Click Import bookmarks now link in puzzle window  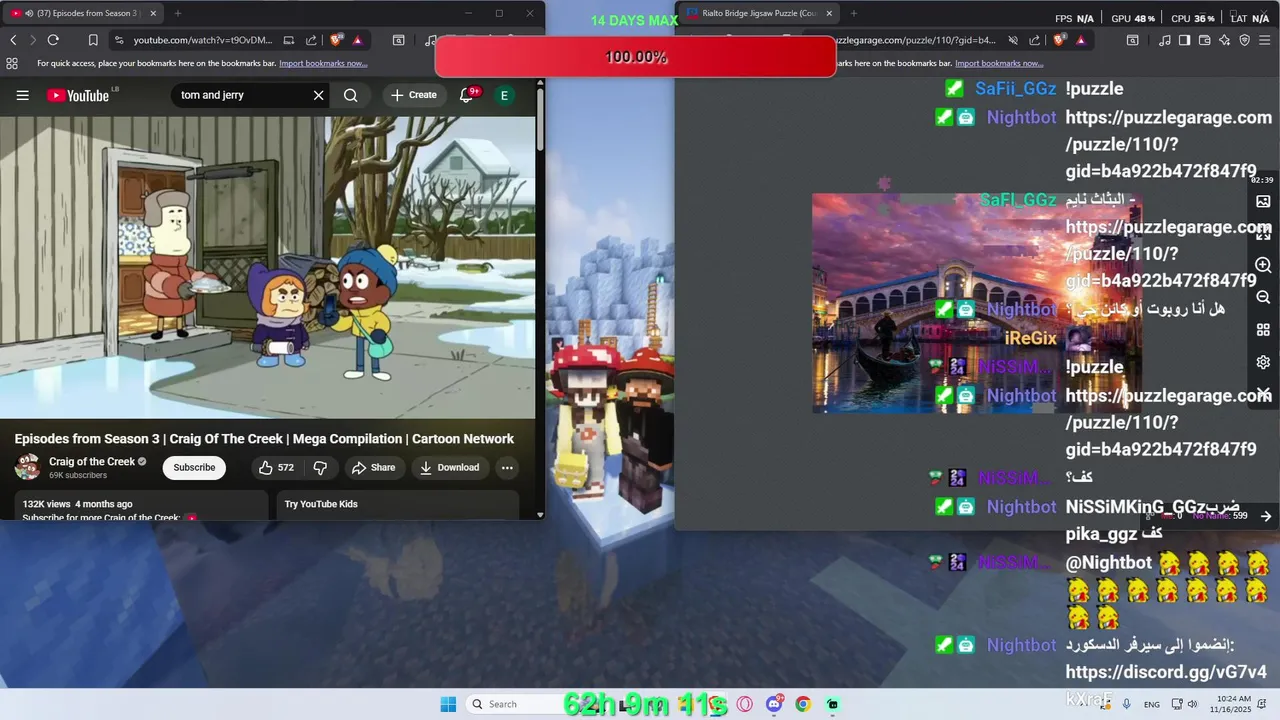click(999, 63)
